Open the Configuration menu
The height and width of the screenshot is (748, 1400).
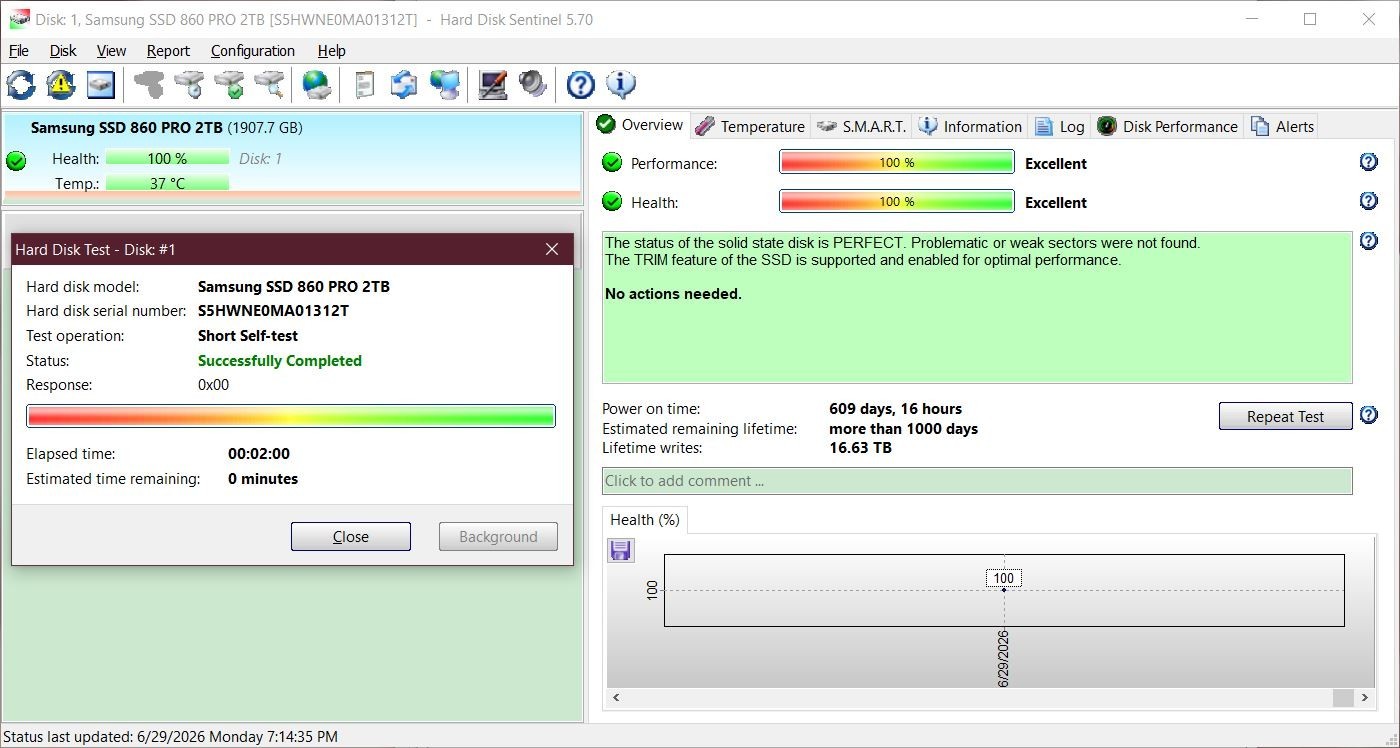(x=253, y=51)
